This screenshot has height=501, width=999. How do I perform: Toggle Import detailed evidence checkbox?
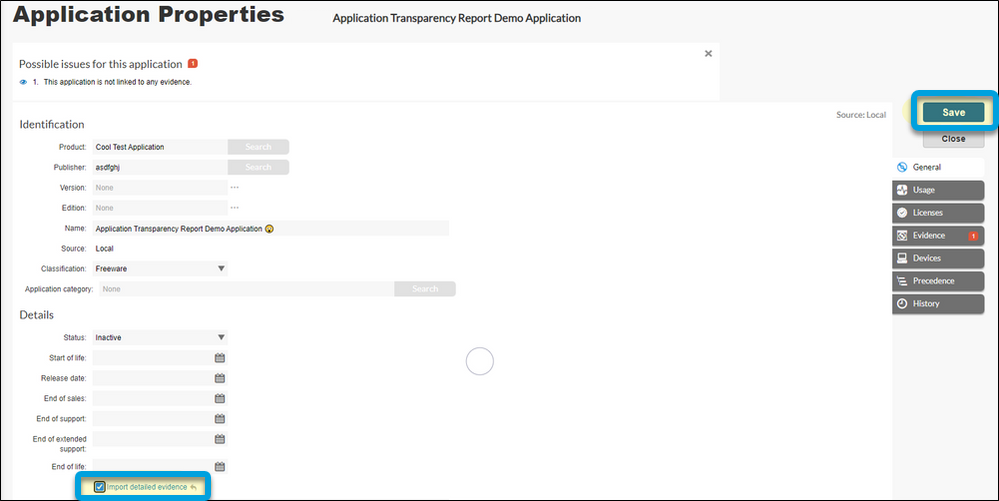pyautogui.click(x=99, y=487)
